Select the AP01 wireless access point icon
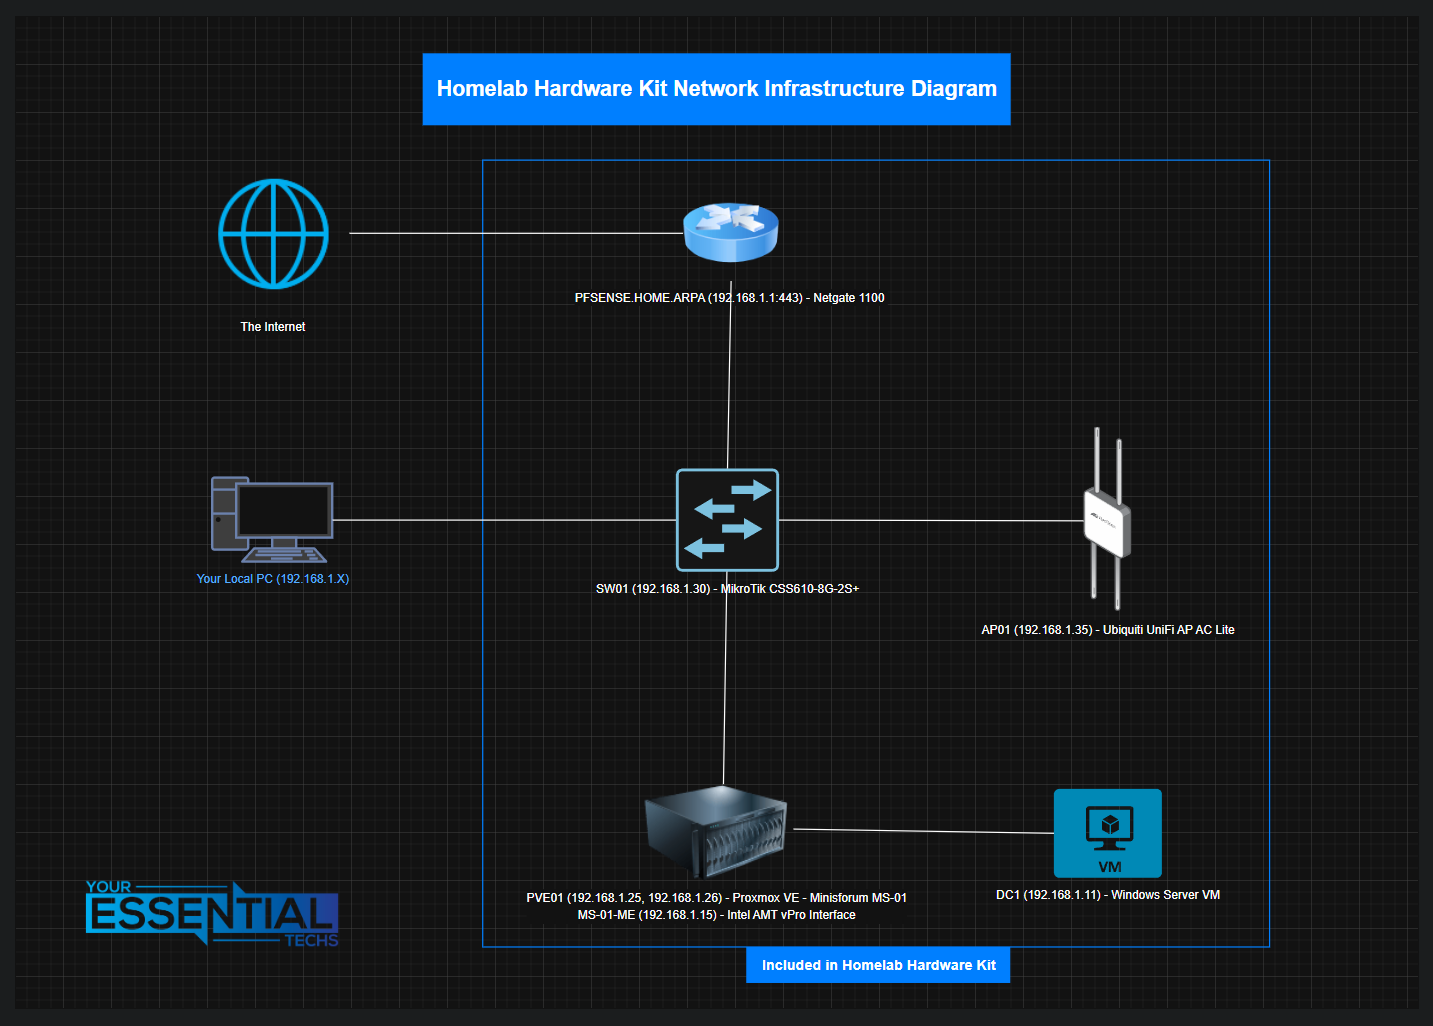Screen dimensions: 1433x1026 1107,519
